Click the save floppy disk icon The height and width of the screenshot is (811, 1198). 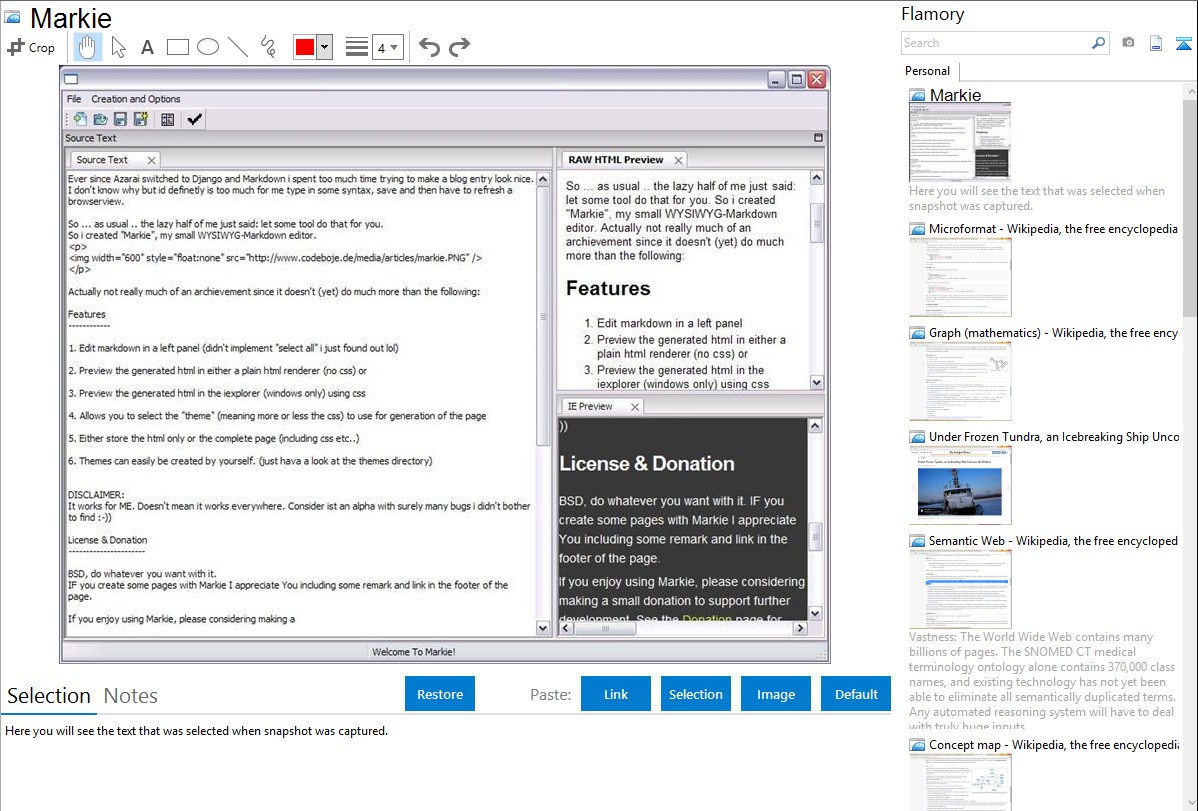[120, 119]
